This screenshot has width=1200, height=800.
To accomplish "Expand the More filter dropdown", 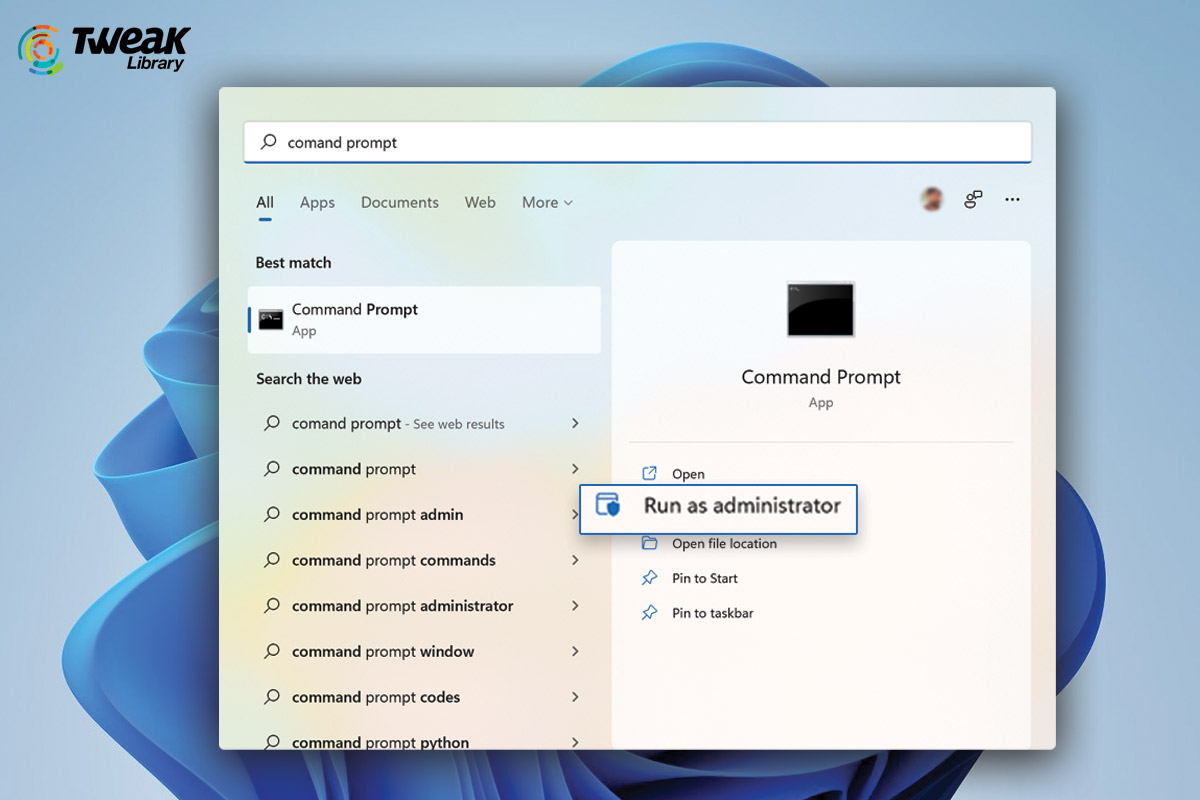I will coord(546,203).
